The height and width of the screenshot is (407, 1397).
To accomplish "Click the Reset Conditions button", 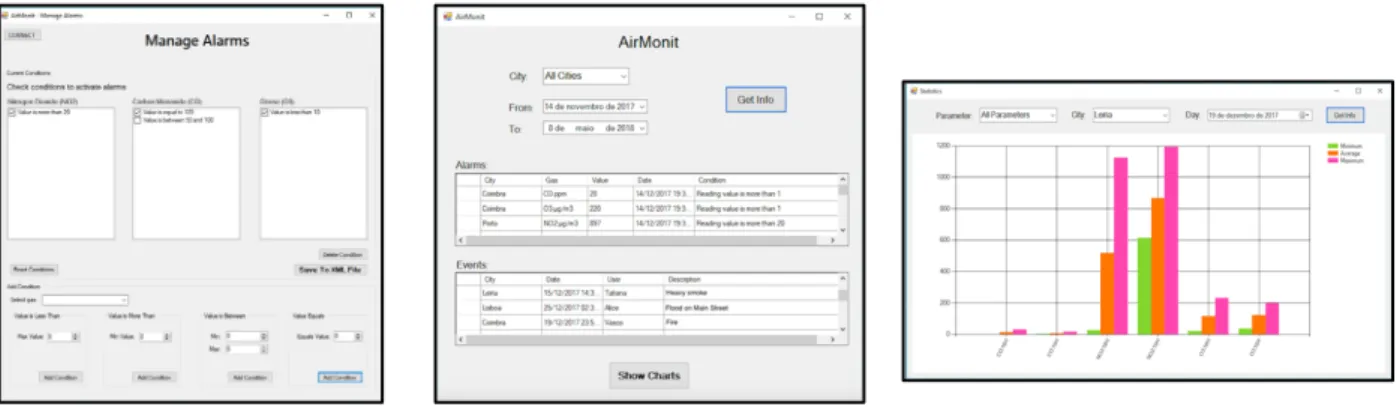I will tap(34, 269).
